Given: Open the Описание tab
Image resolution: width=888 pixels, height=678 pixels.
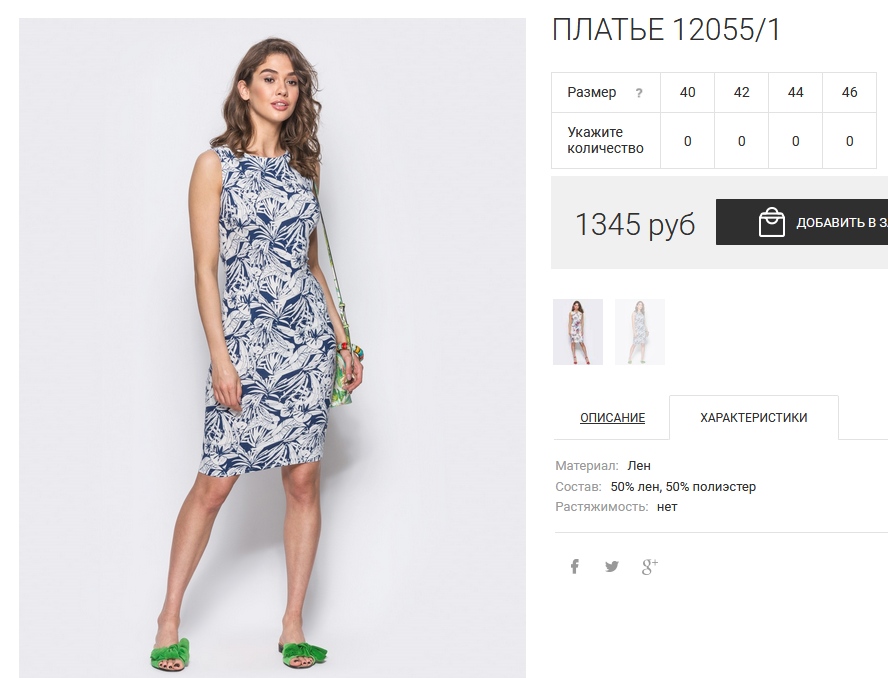Looking at the screenshot, I should [612, 417].
